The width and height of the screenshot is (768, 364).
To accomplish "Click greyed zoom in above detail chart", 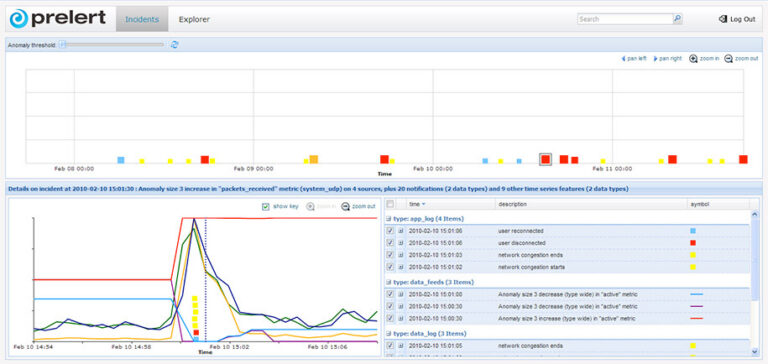I will [321, 206].
